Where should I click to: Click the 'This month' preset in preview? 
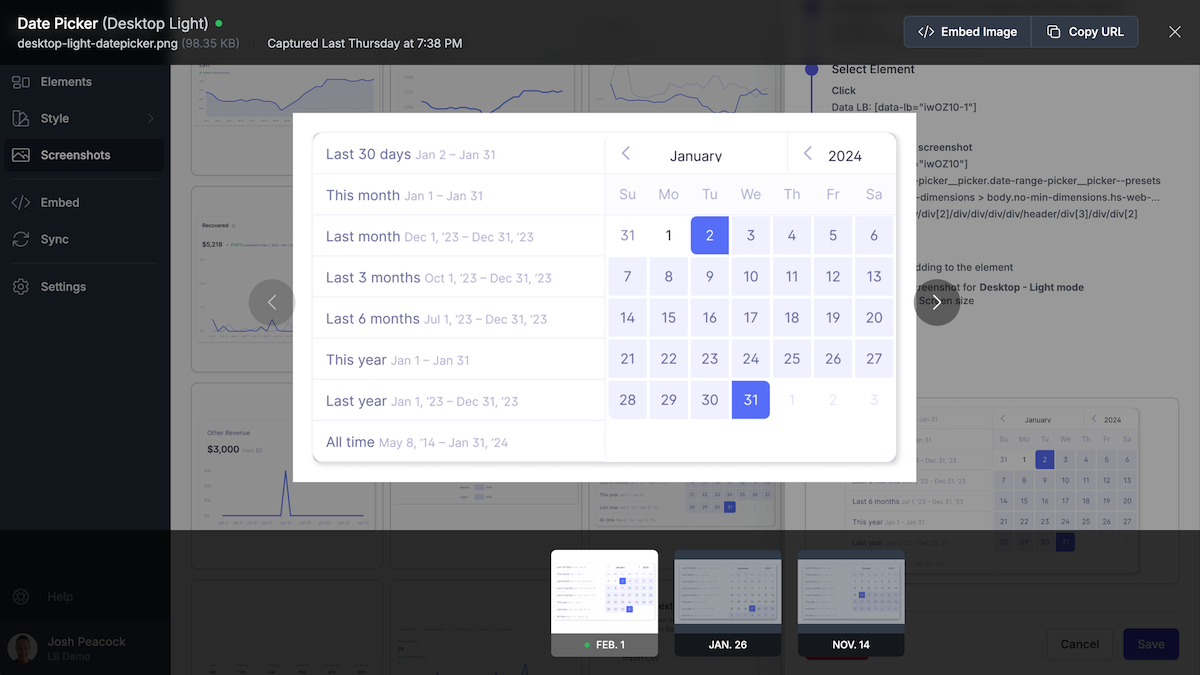click(459, 195)
